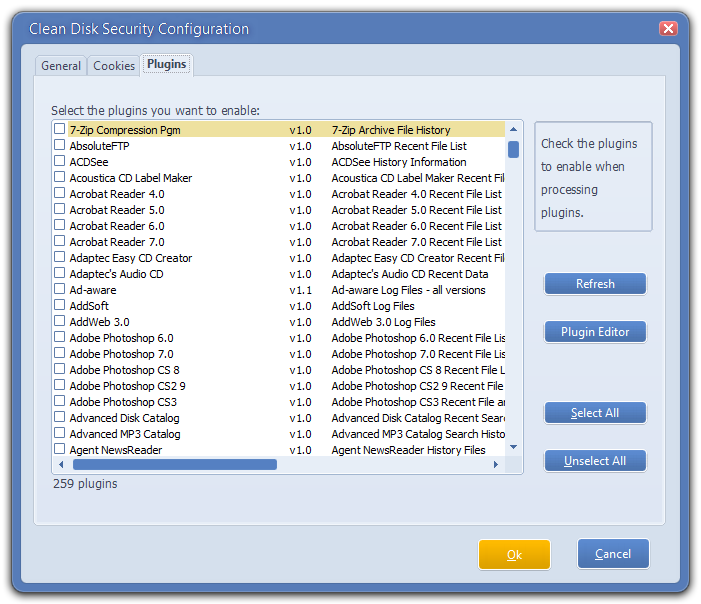Select the Adobe Photoshop CS3 row name
Screen dimensions: 701x604
click(123, 402)
